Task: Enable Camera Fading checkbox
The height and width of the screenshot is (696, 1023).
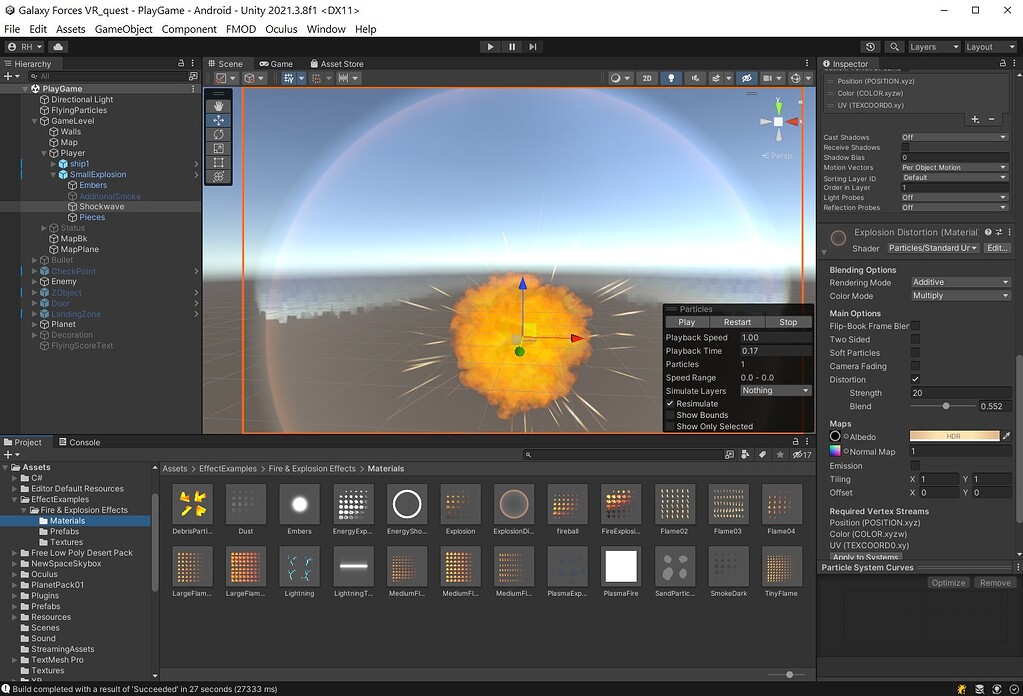Action: tap(915, 366)
